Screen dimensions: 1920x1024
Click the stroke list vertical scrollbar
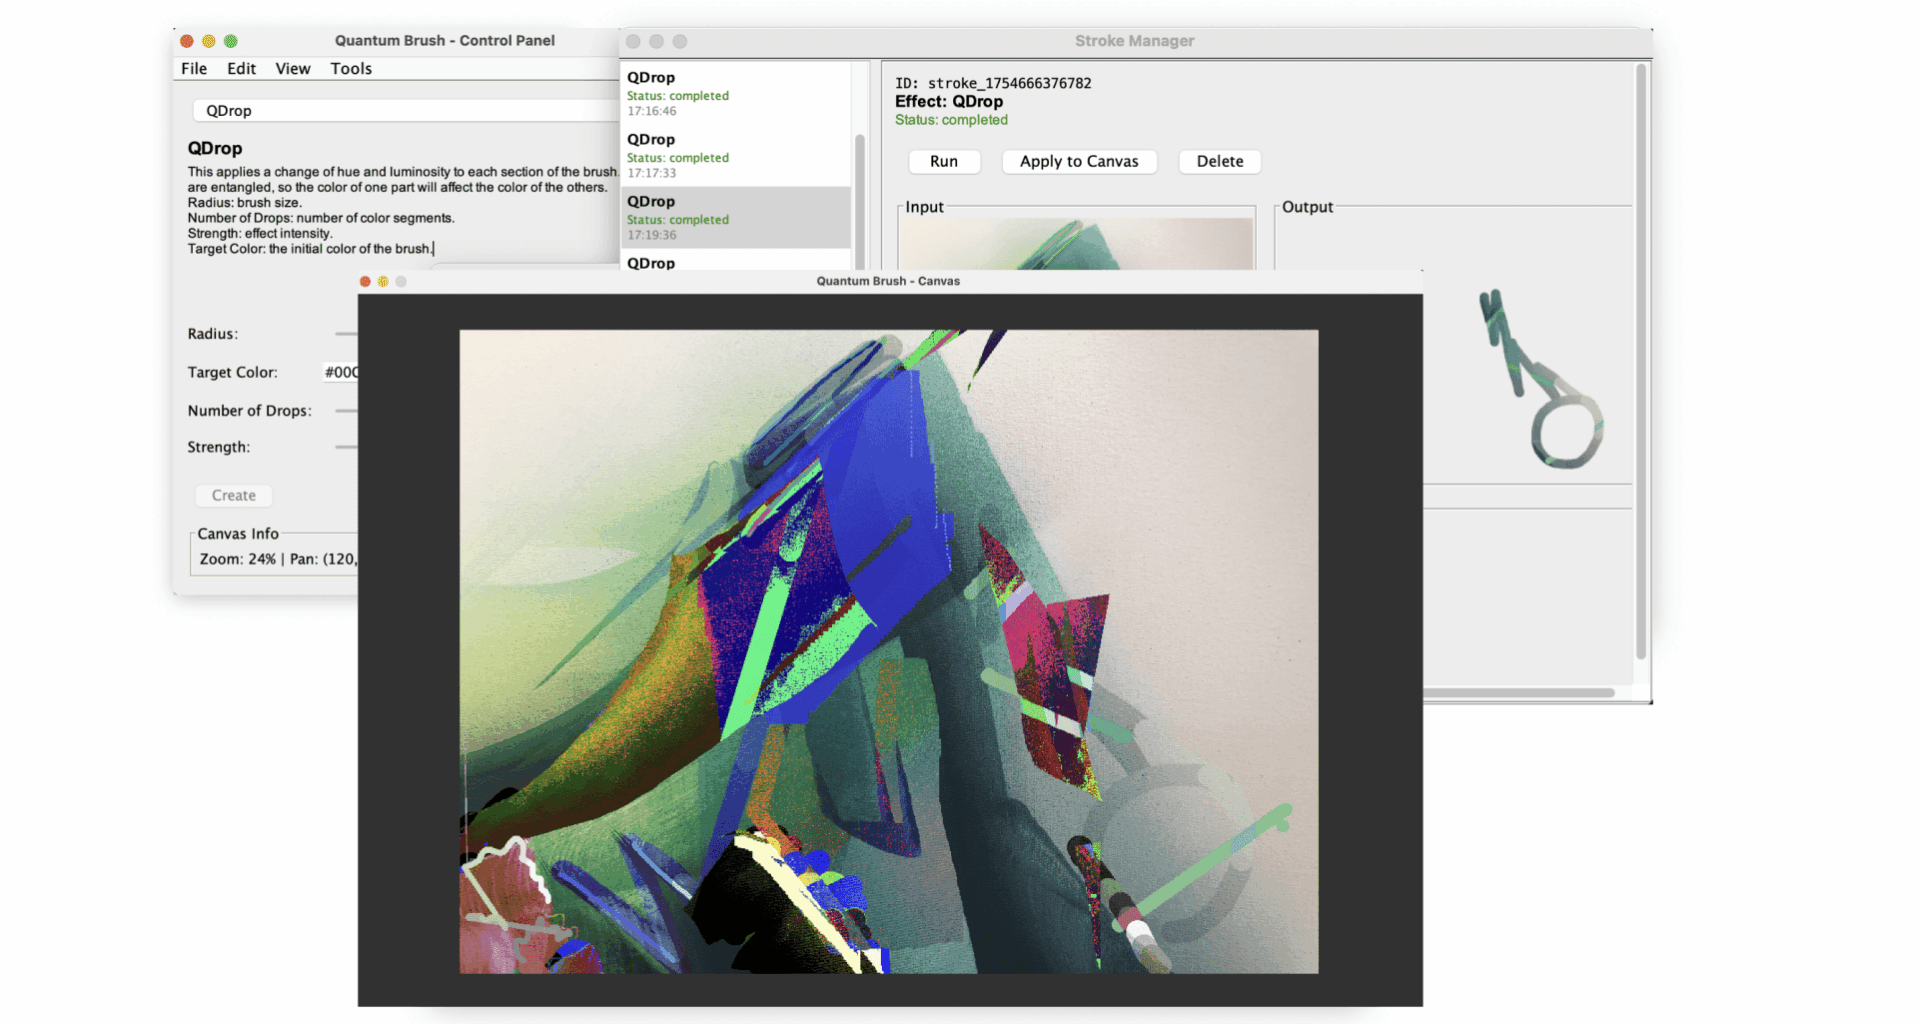coord(860,200)
